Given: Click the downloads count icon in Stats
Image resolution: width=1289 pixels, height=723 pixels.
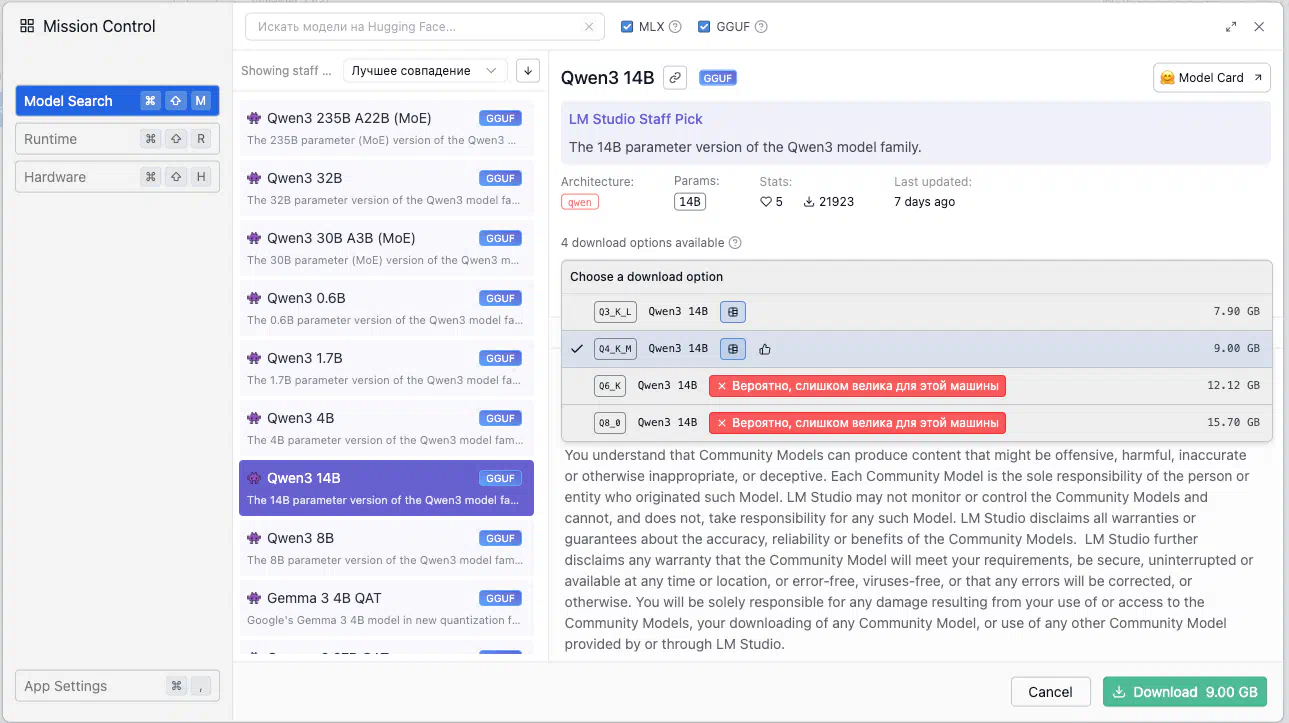Looking at the screenshot, I should 809,202.
